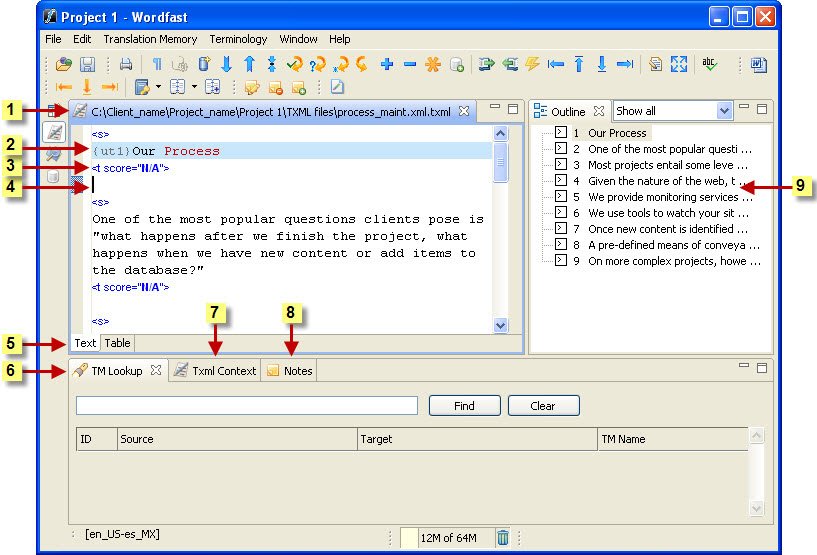Click the Print icon in toolbar

tap(126, 64)
